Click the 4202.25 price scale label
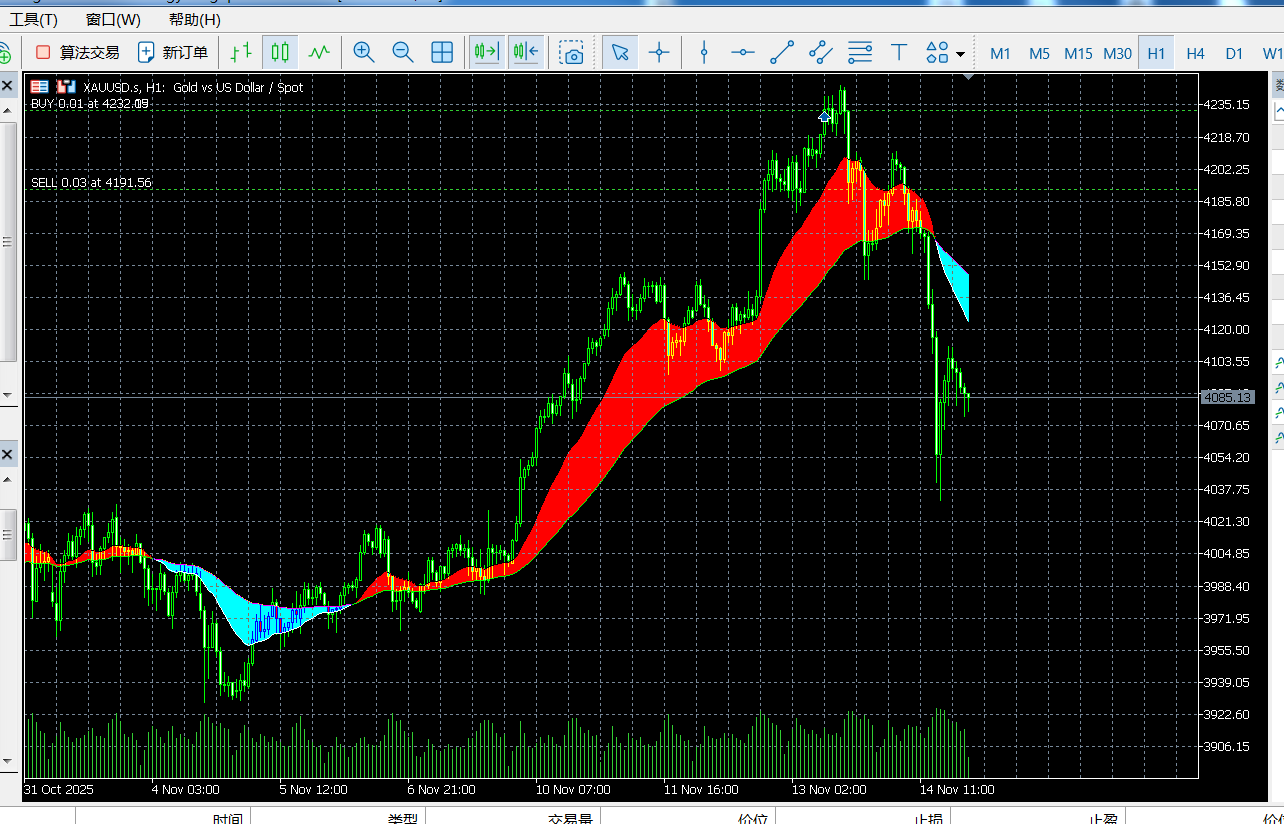1284x824 pixels. tap(1228, 169)
